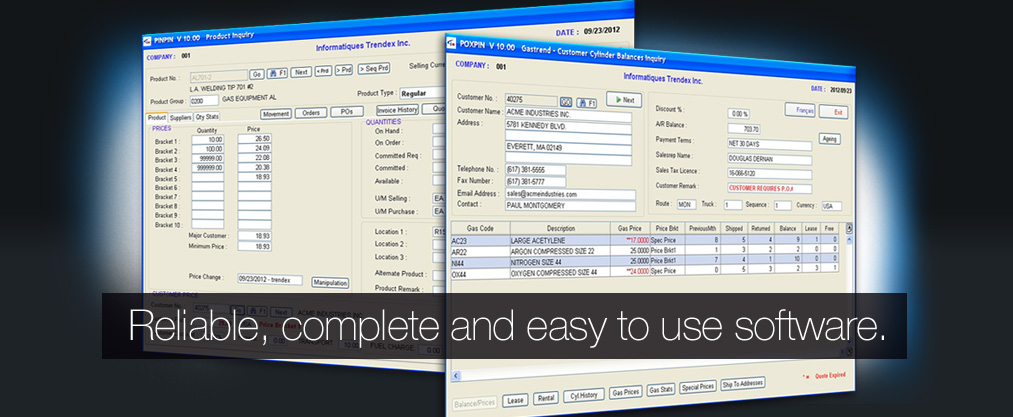Click Price Change field 09/23/2012 - trendex
The height and width of the screenshot is (417, 1013).
pos(269,279)
